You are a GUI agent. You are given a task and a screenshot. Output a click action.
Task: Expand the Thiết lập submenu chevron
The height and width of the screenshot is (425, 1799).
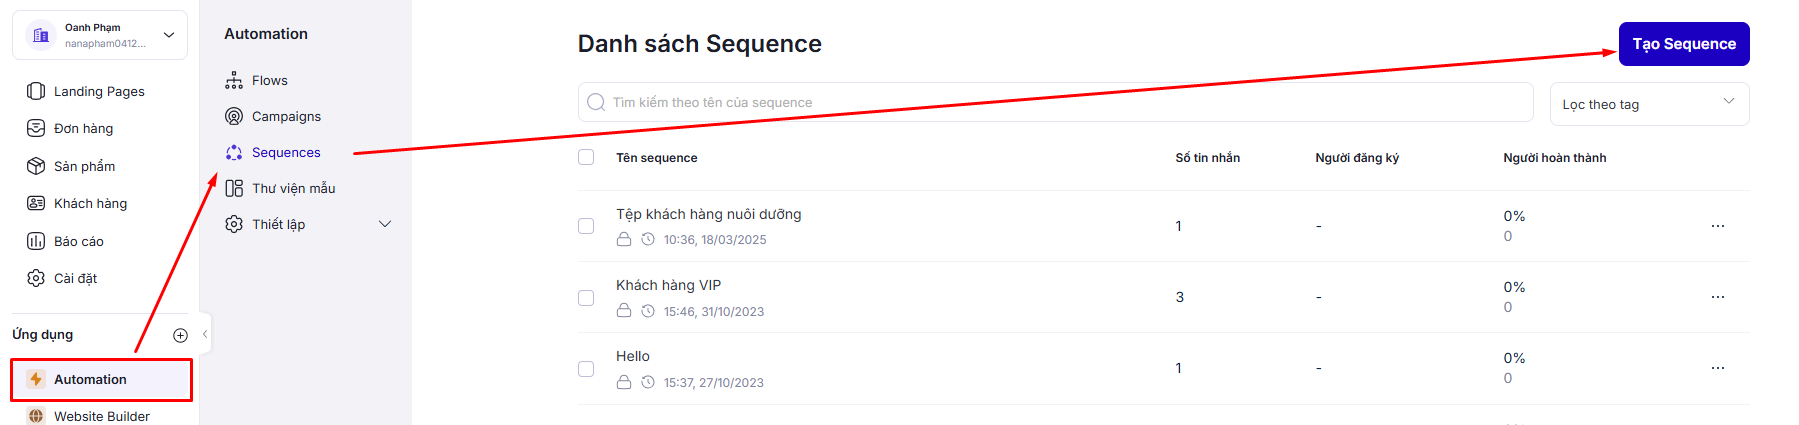coord(385,224)
